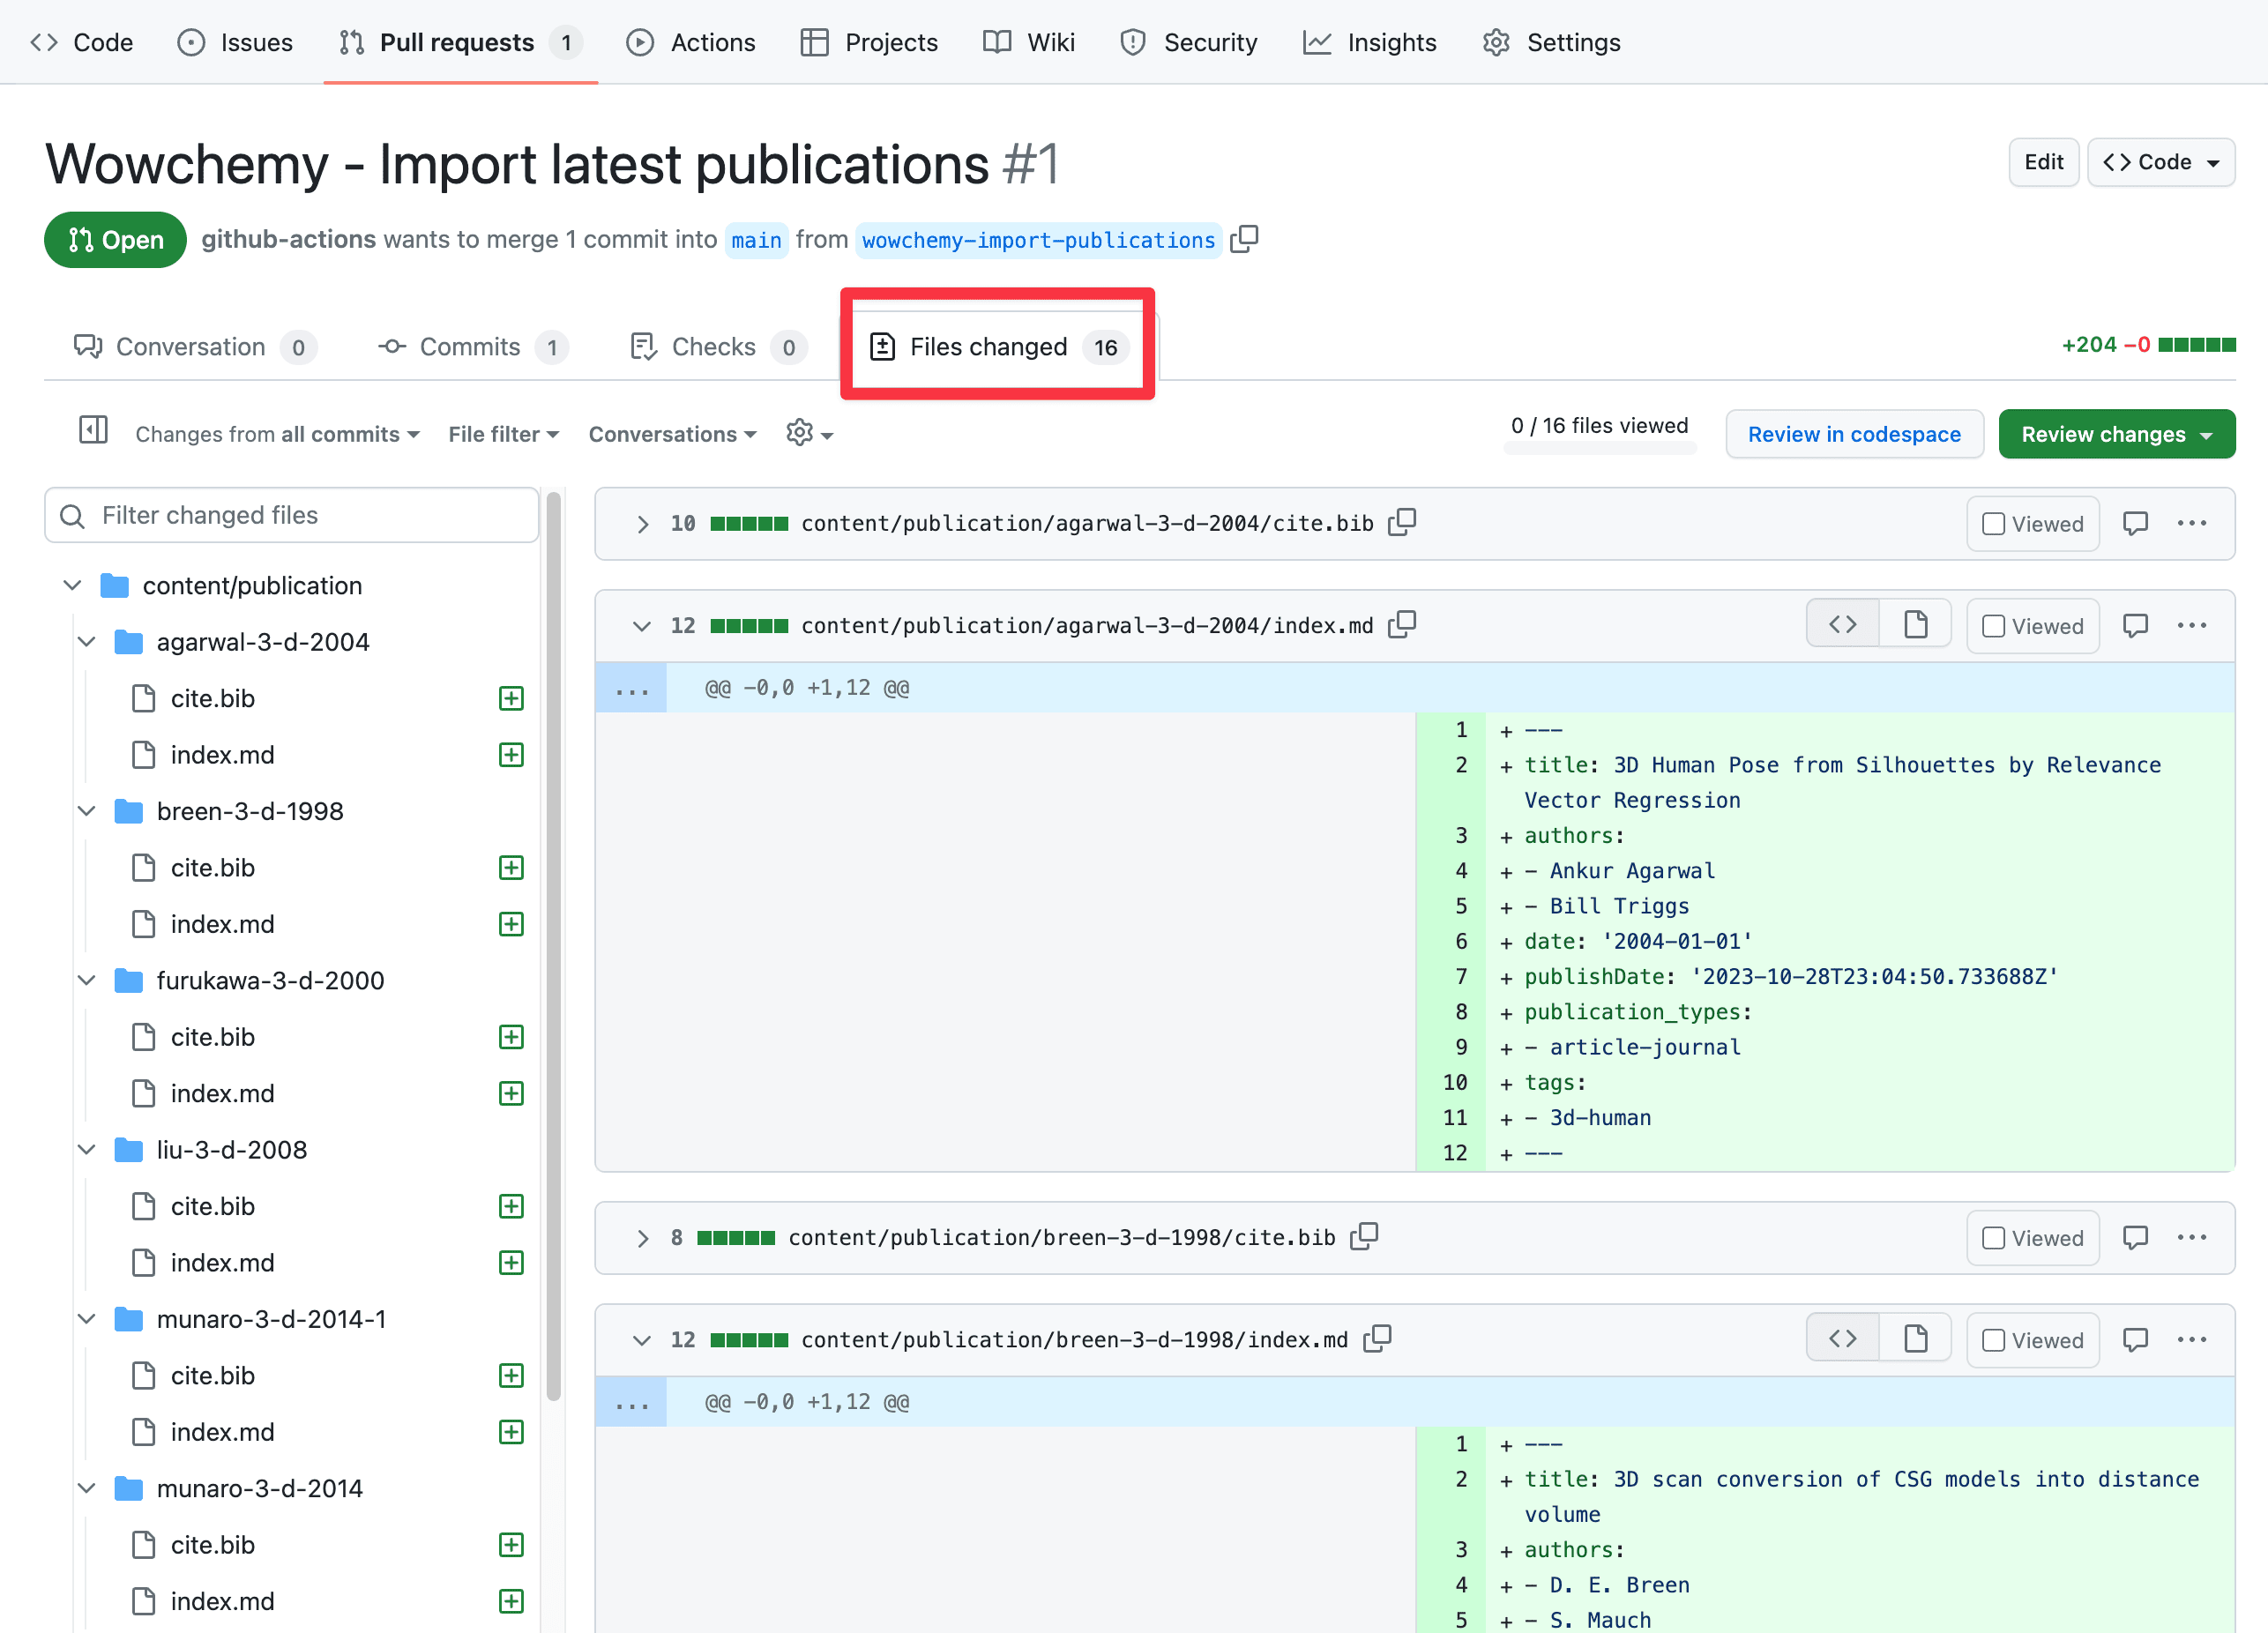Switch to the Checks tab
The height and width of the screenshot is (1633, 2268).
pos(718,346)
